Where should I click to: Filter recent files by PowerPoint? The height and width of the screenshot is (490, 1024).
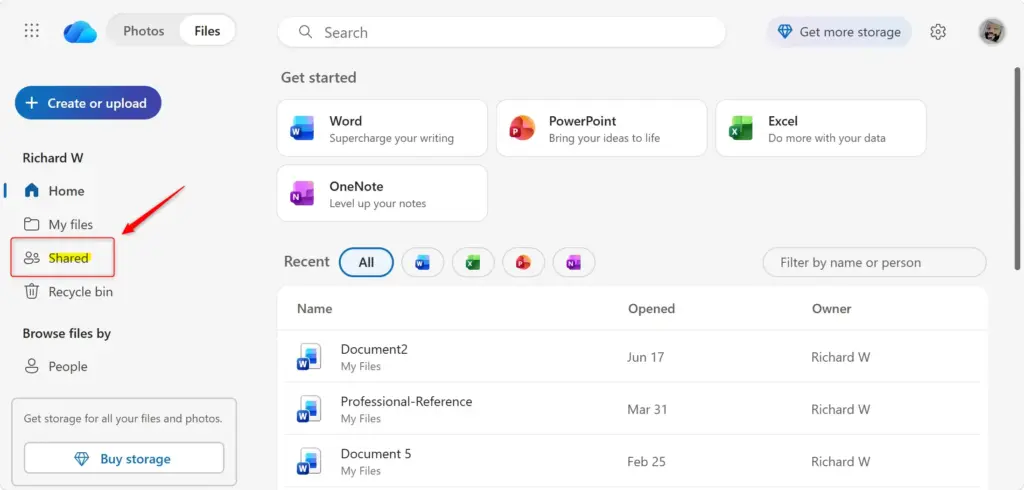523,262
